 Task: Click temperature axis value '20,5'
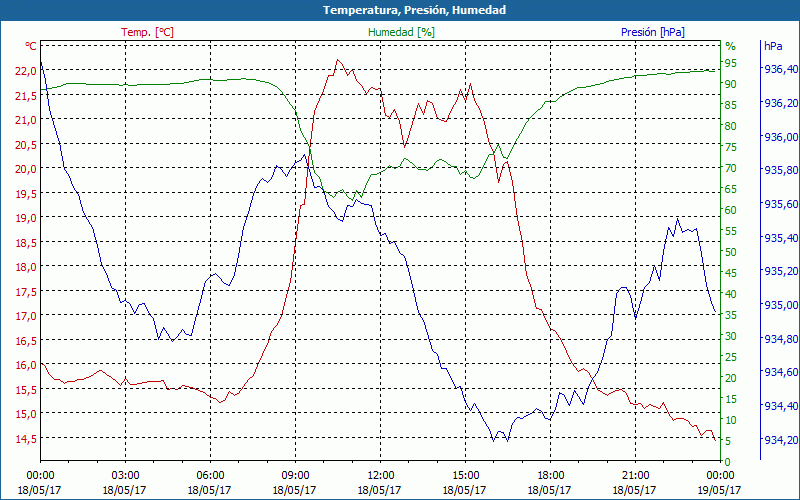pos(26,144)
